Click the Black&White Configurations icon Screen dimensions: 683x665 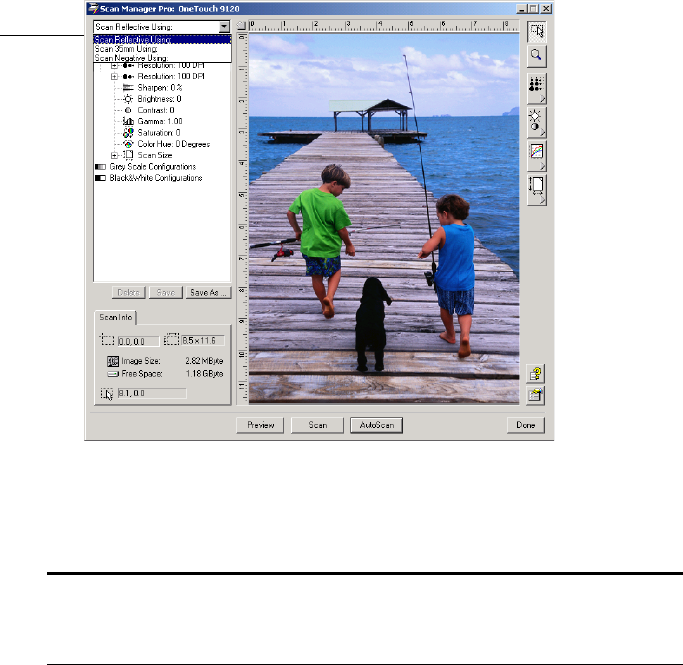101,178
